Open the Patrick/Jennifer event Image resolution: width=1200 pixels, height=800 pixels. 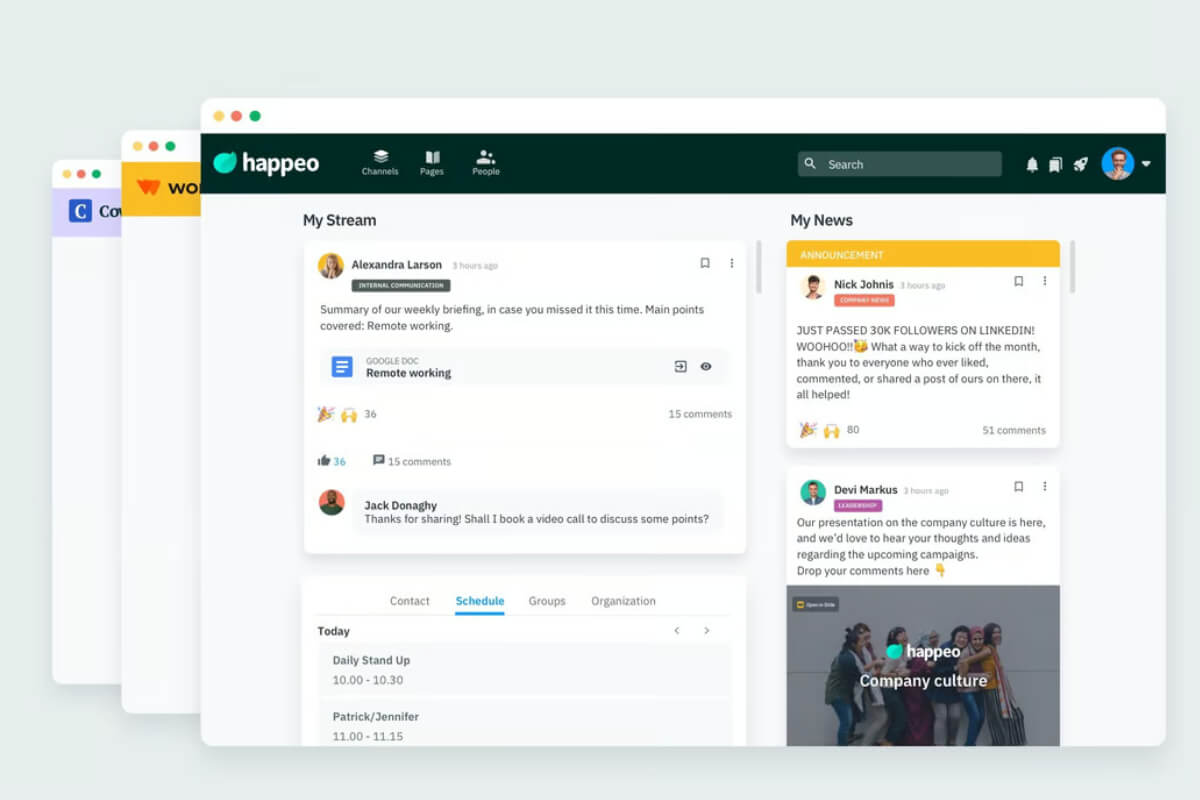point(525,722)
